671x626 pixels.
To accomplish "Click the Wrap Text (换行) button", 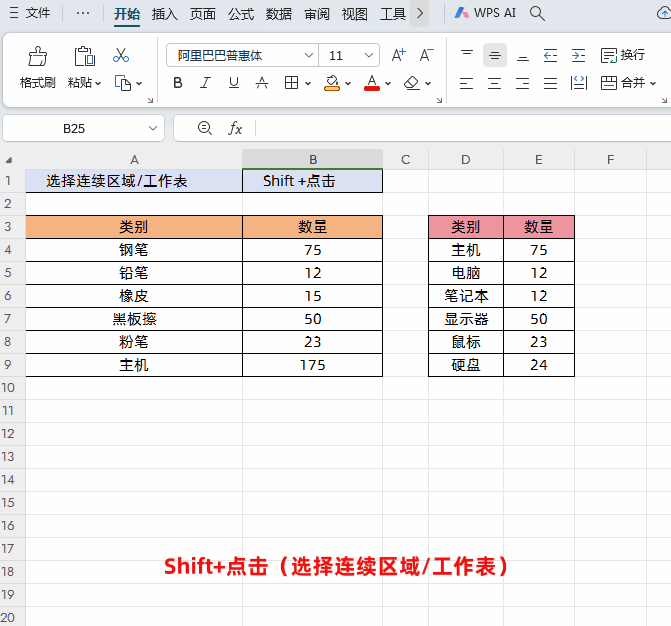I will pos(622,55).
